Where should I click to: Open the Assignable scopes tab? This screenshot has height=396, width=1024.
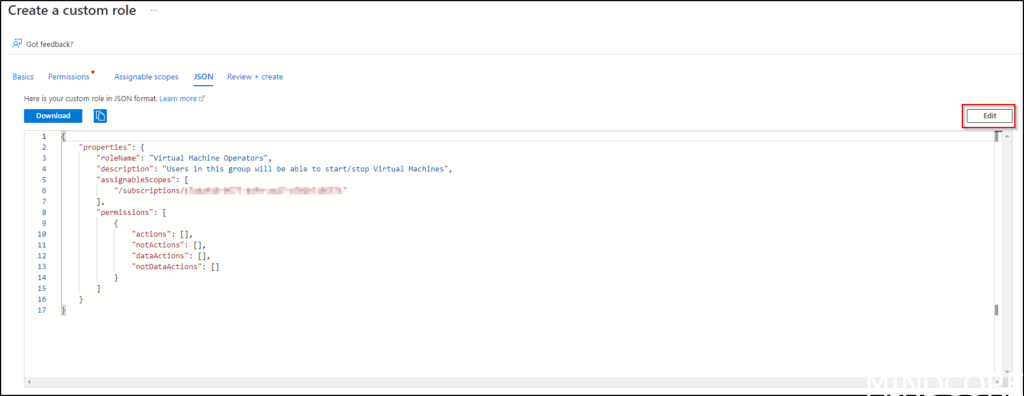coord(146,76)
